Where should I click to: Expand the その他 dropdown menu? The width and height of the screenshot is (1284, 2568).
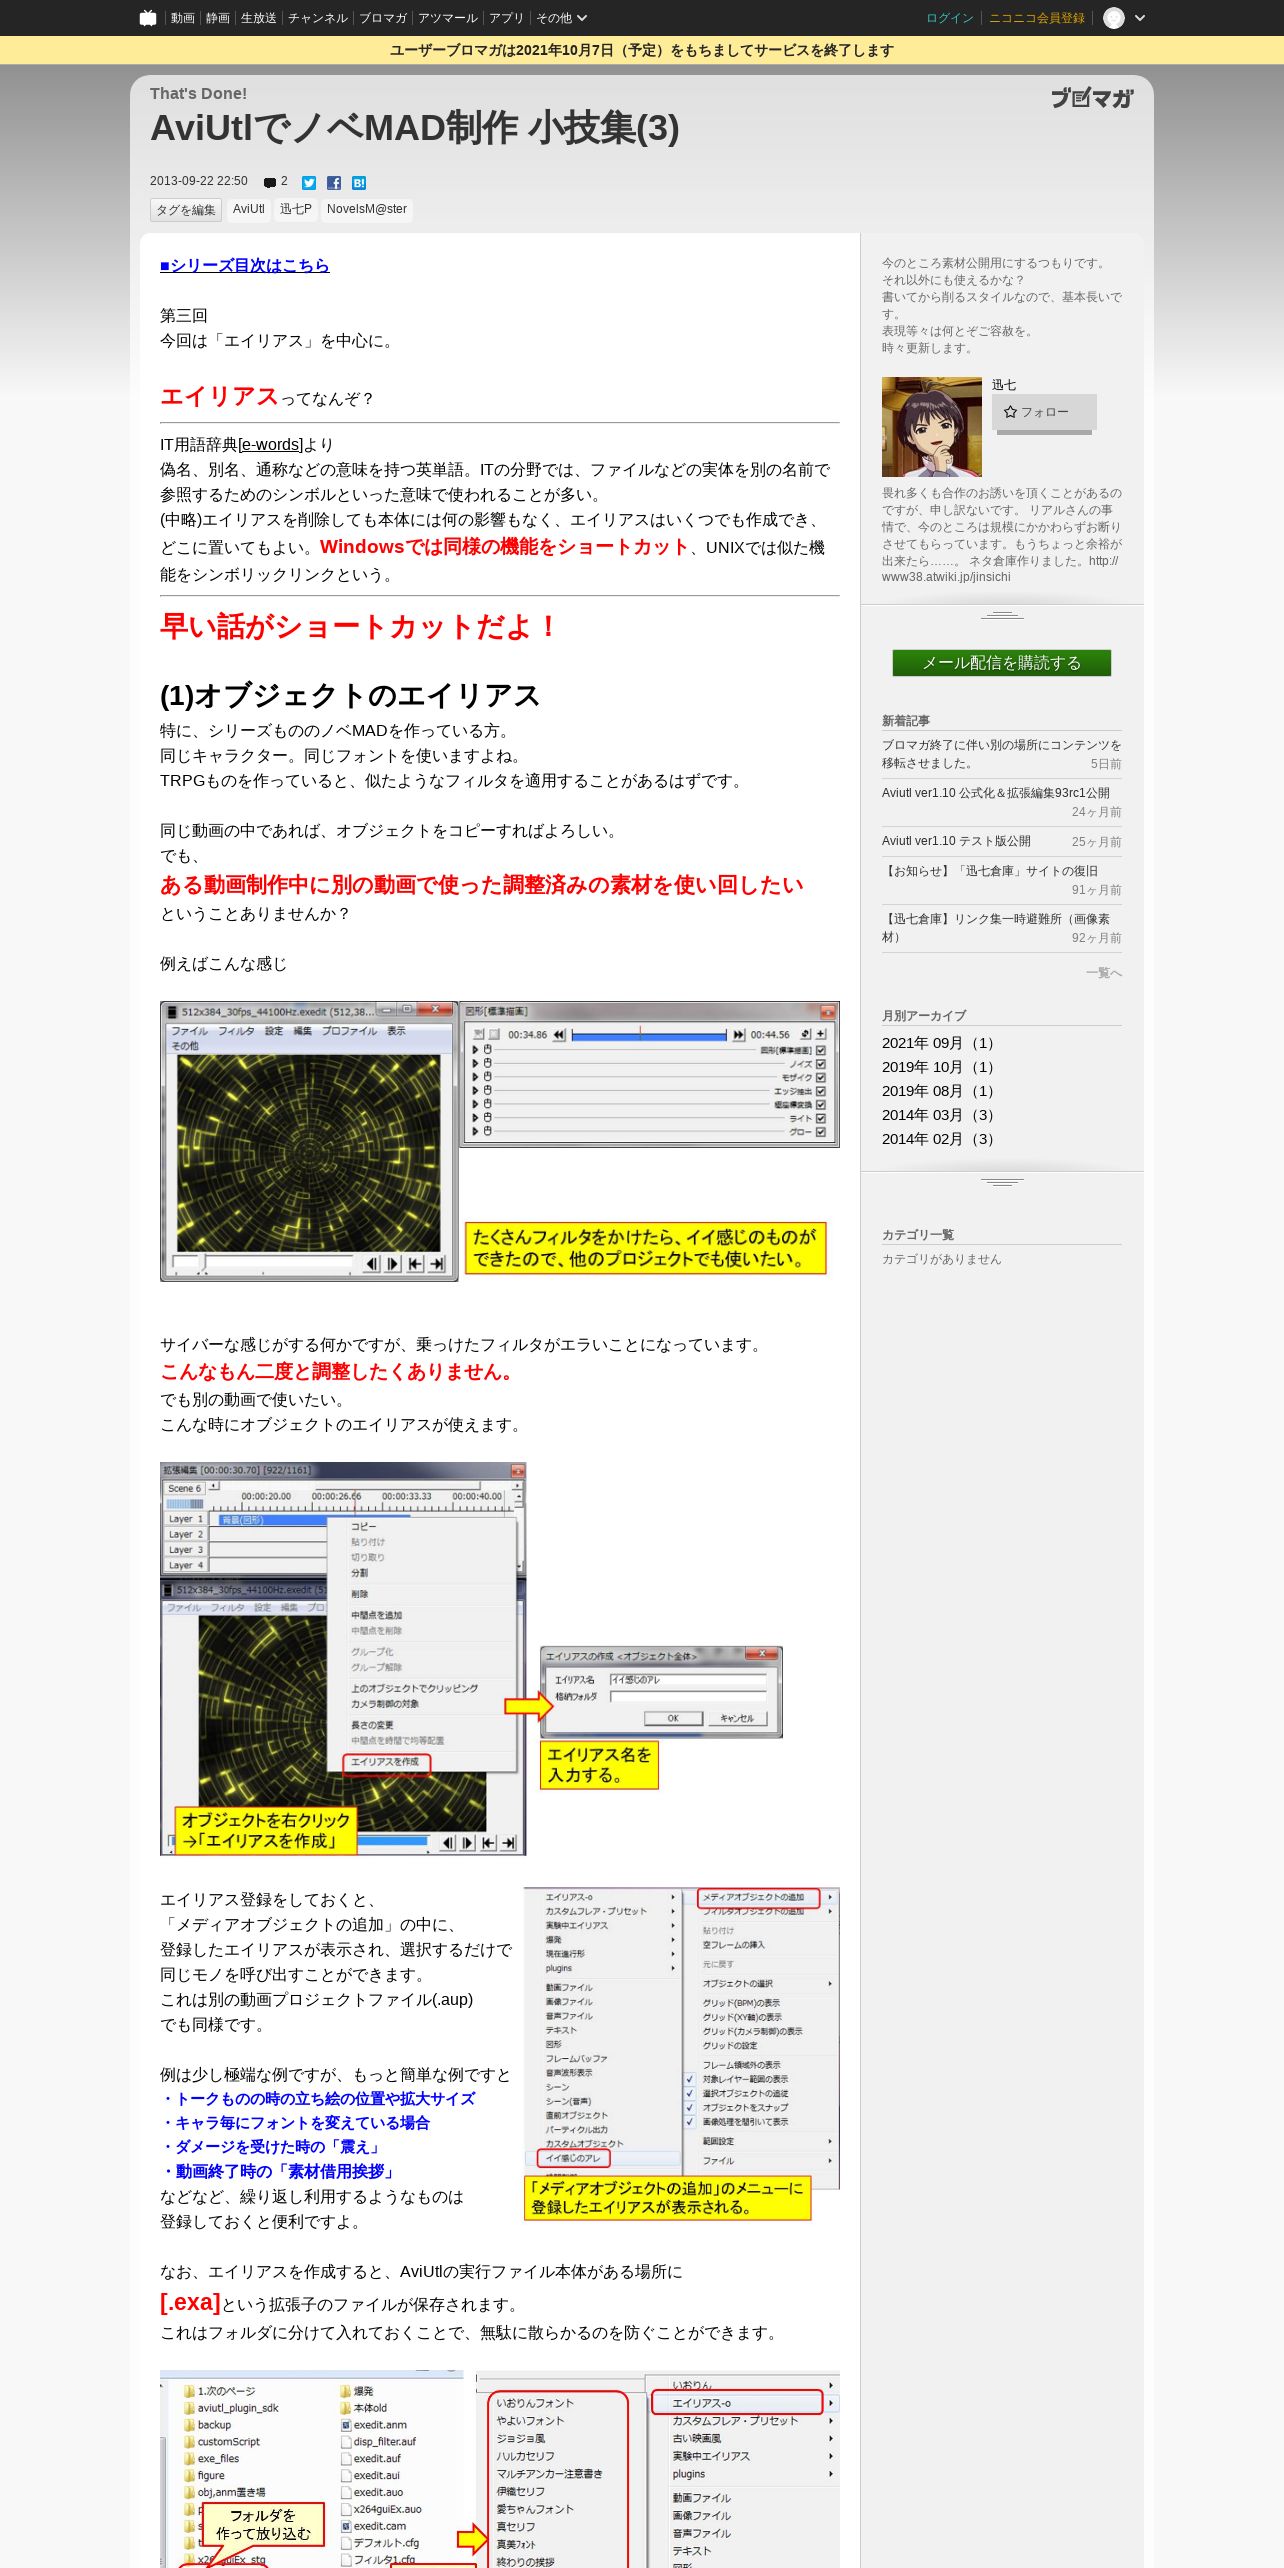point(561,18)
